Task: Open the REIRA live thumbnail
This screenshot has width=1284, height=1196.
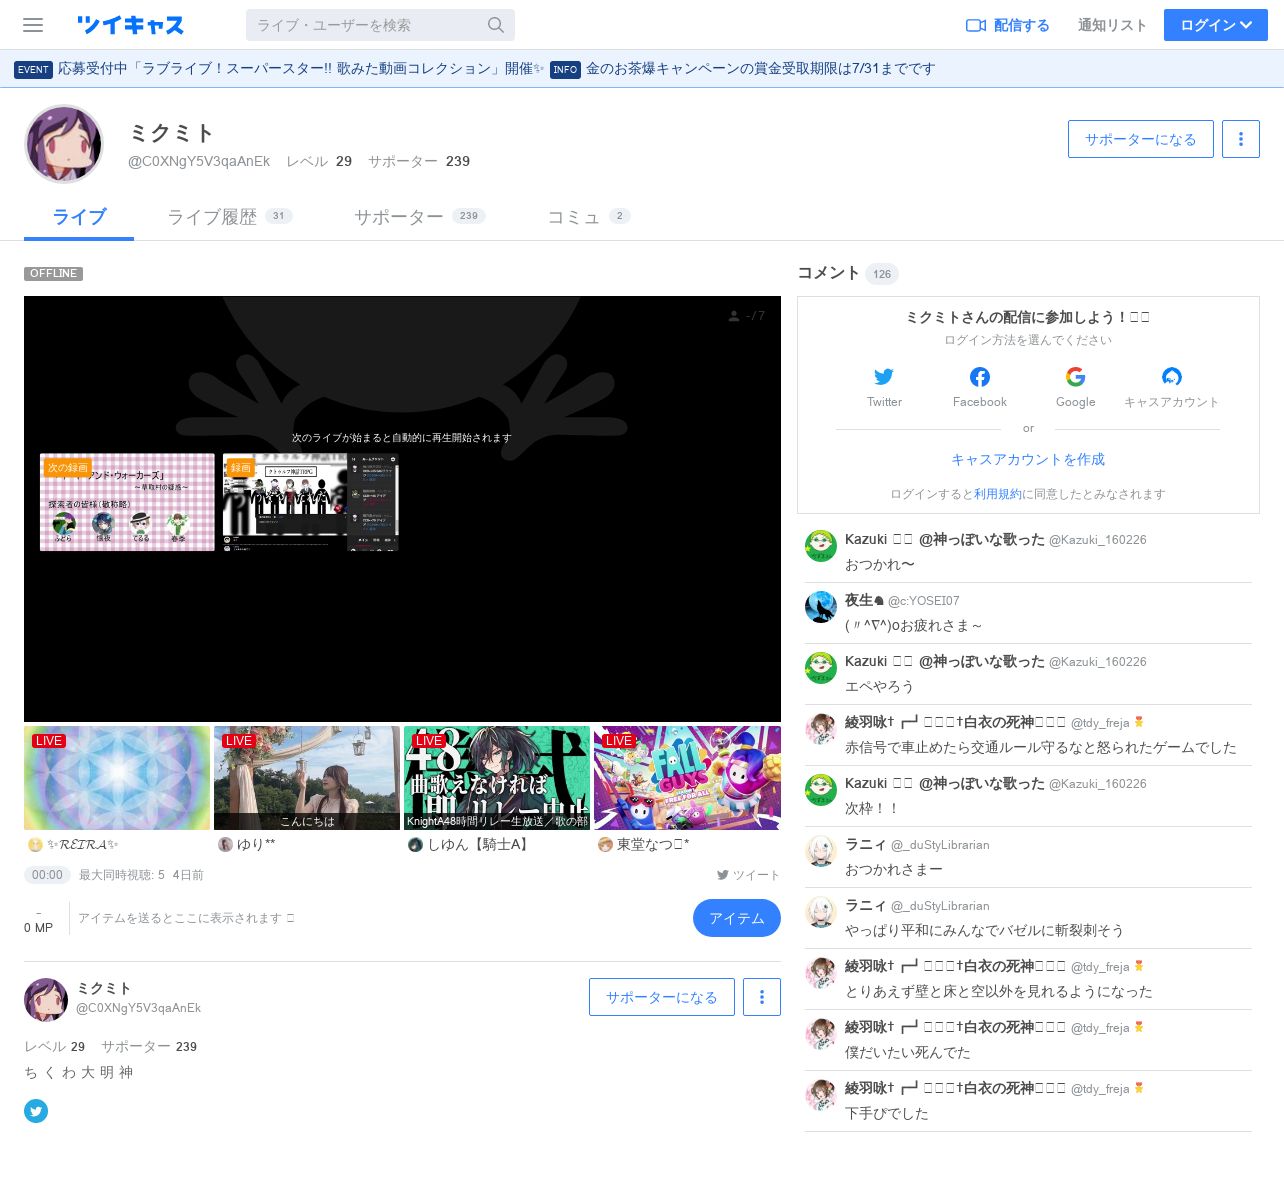Action: tap(117, 778)
